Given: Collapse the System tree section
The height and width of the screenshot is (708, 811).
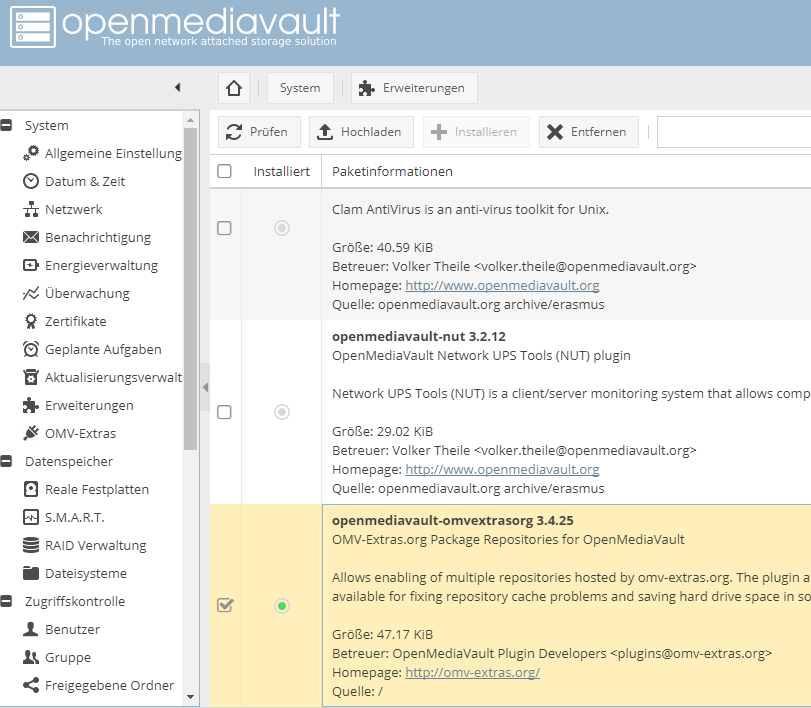Looking at the screenshot, I should (6, 125).
